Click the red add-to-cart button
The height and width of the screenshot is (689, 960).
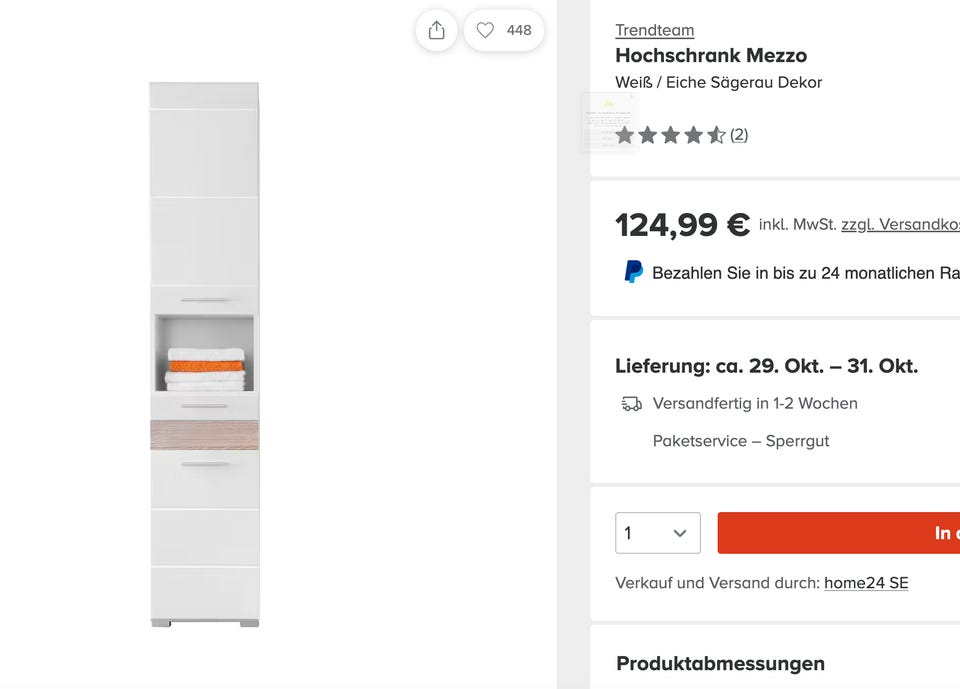tap(838, 533)
